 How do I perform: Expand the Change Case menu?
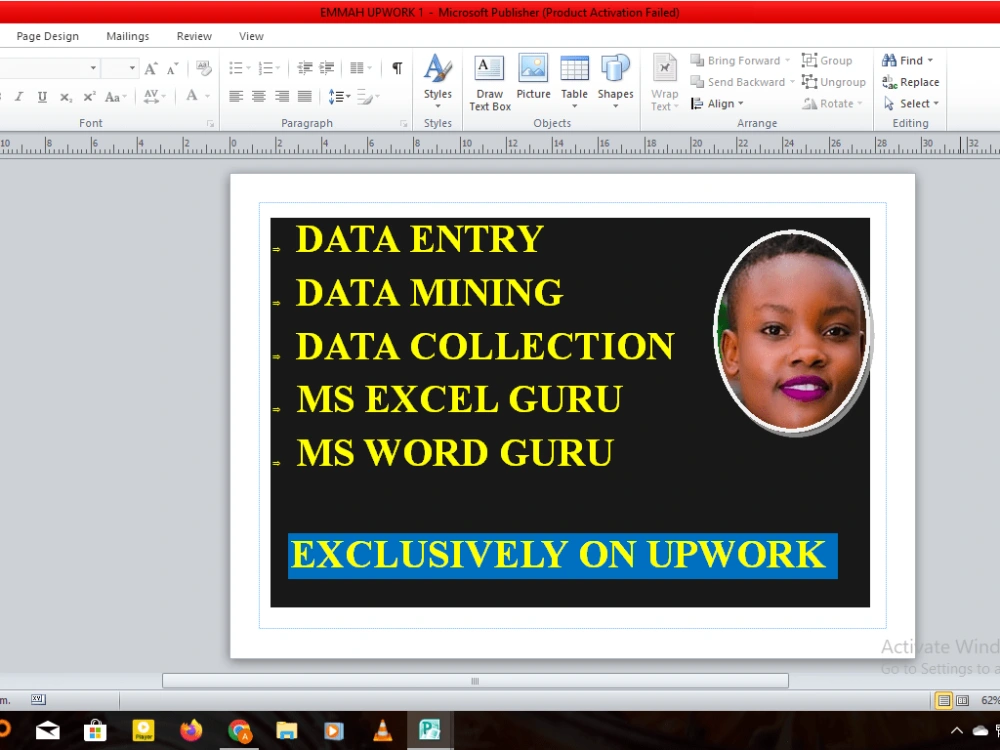116,97
